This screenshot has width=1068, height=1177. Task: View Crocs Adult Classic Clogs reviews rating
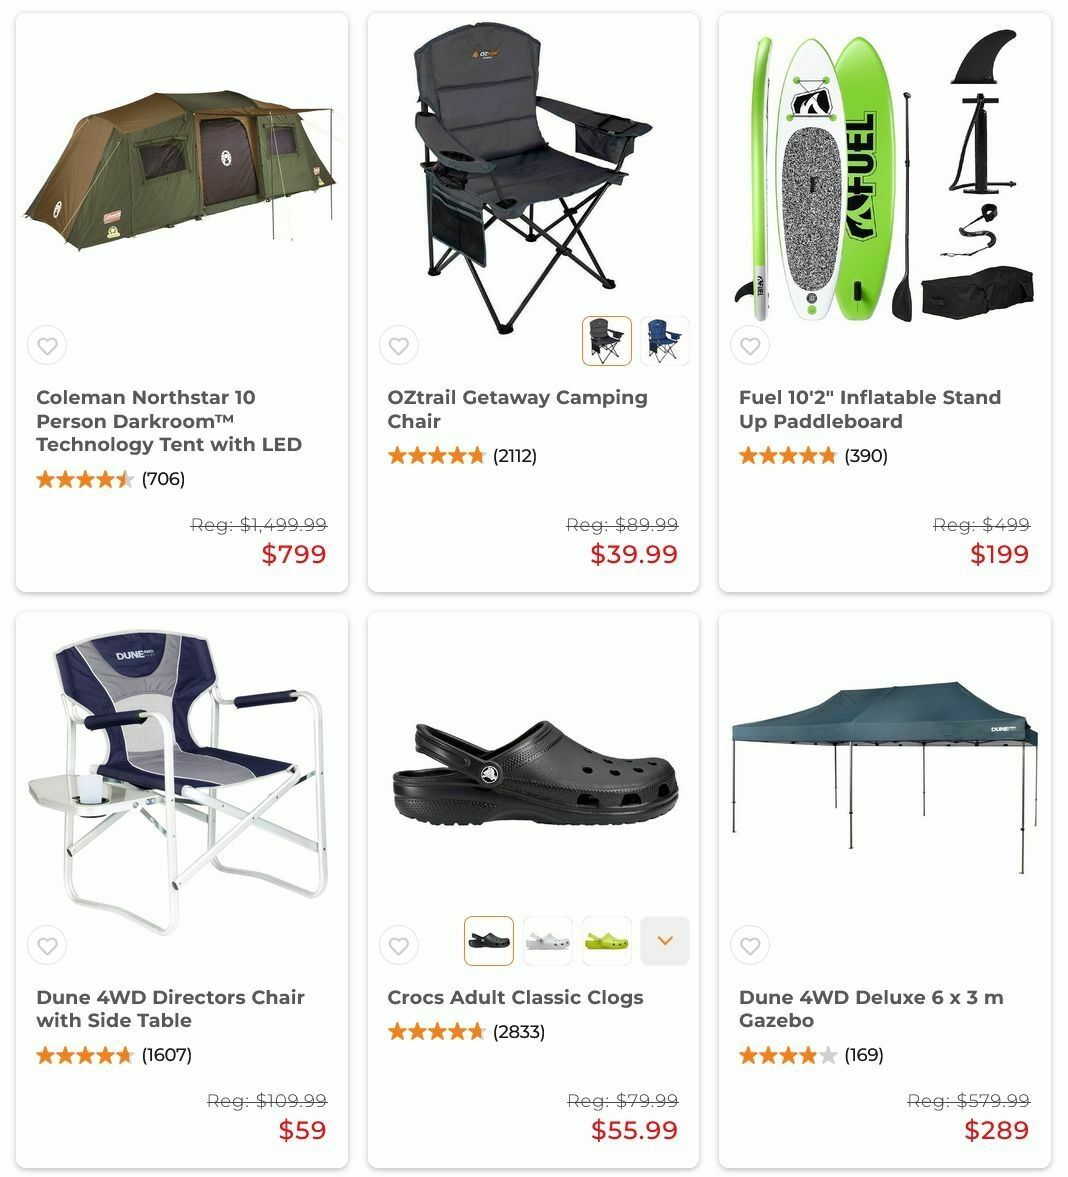(x=466, y=1032)
